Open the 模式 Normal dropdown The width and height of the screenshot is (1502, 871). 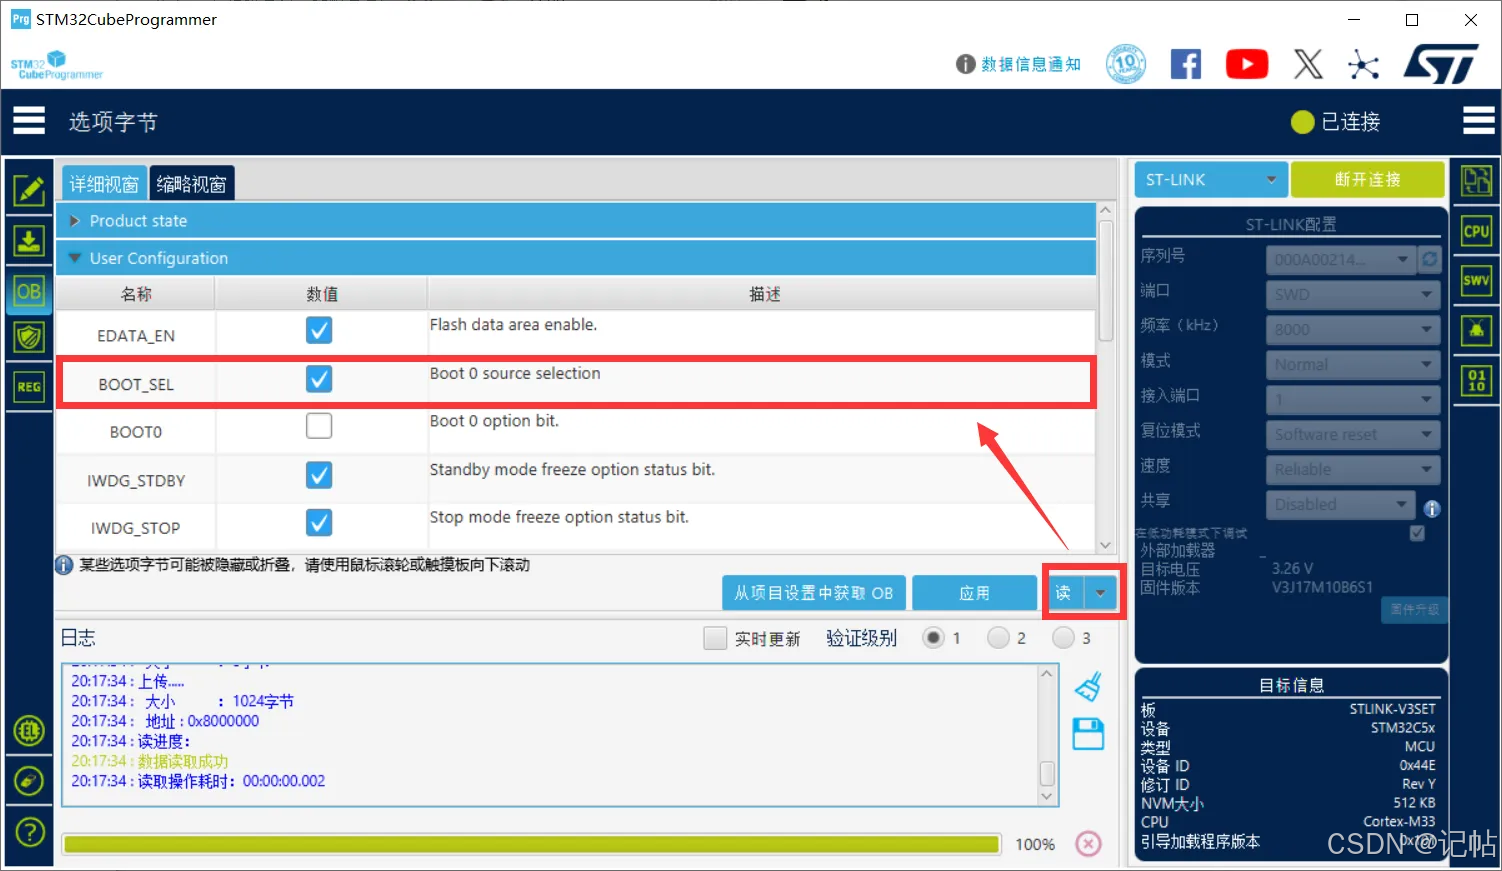[1353, 365]
